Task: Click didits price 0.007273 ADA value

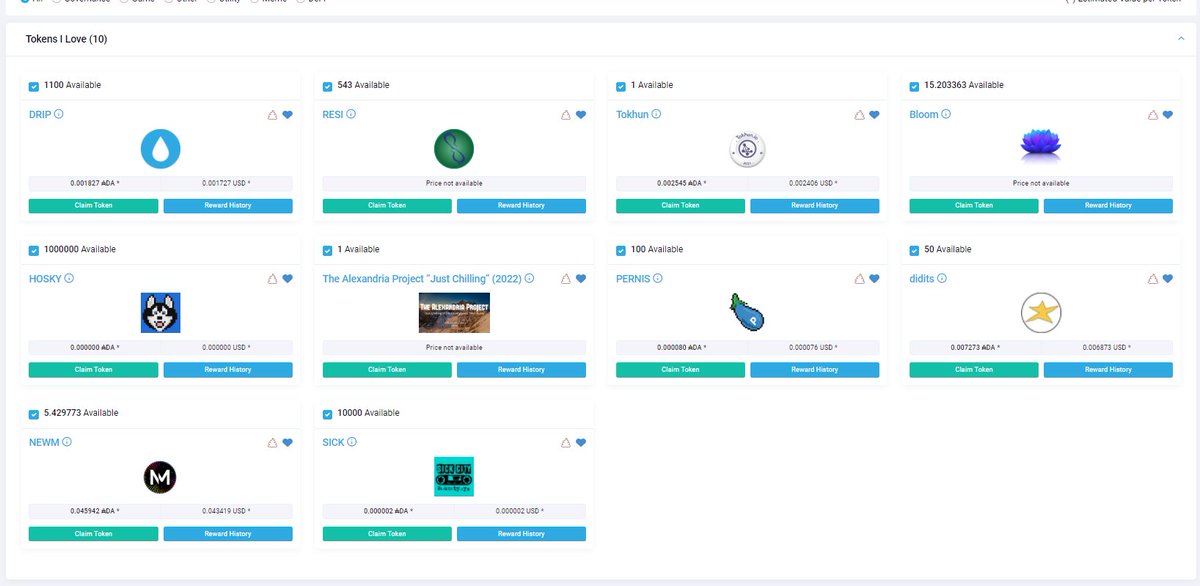Action: [x=975, y=348]
